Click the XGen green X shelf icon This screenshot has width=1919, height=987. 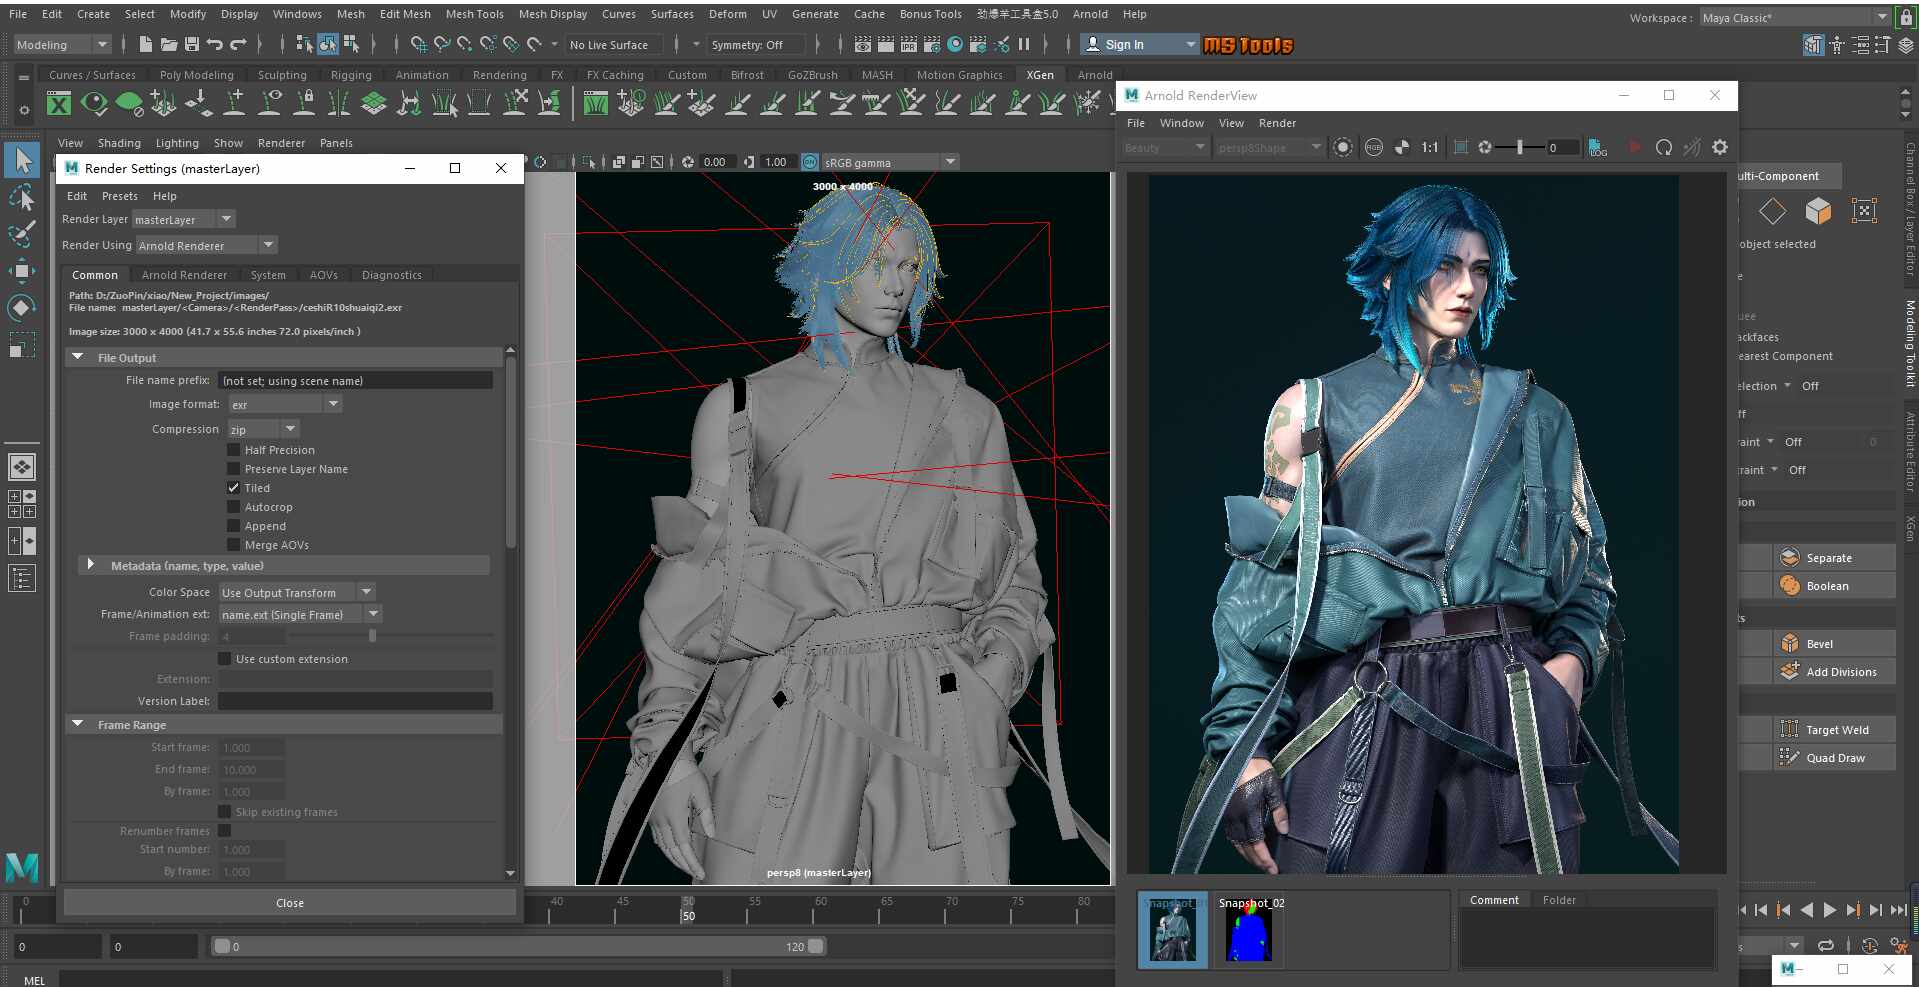[x=59, y=103]
